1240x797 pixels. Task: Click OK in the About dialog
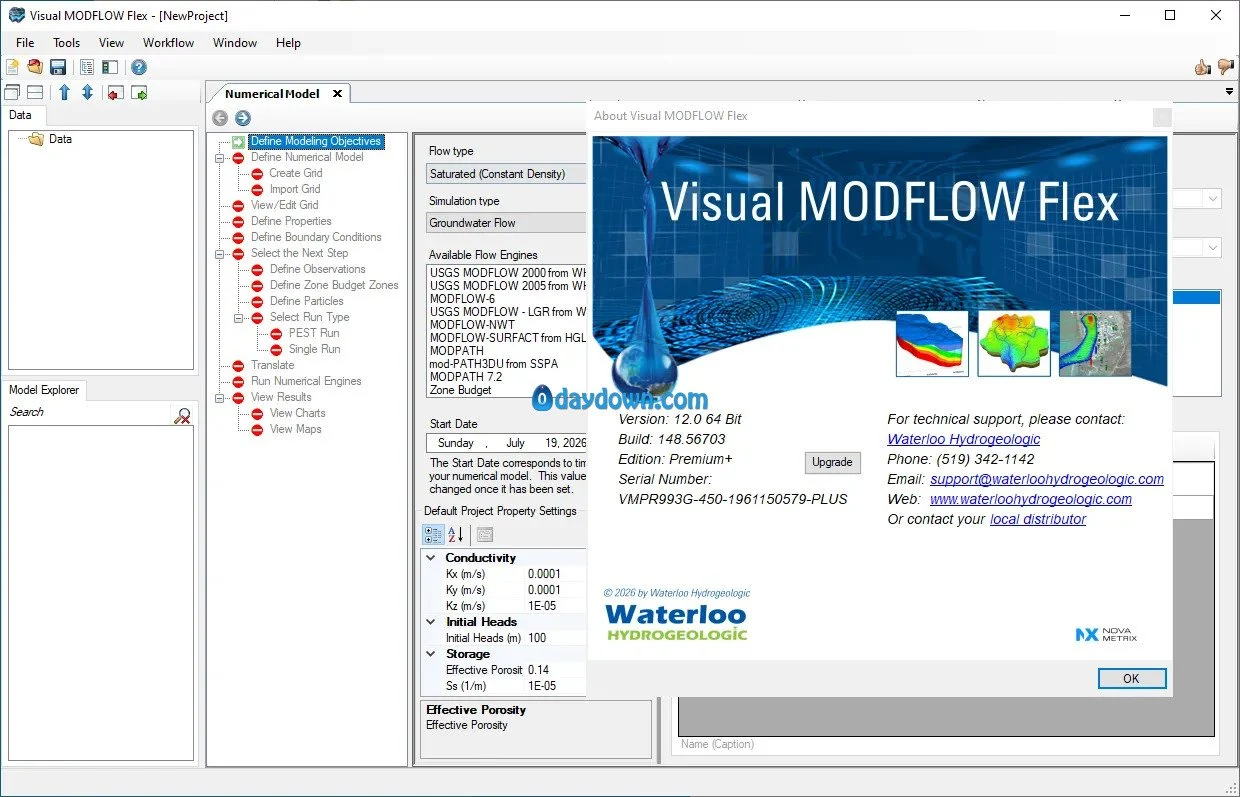tap(1131, 678)
